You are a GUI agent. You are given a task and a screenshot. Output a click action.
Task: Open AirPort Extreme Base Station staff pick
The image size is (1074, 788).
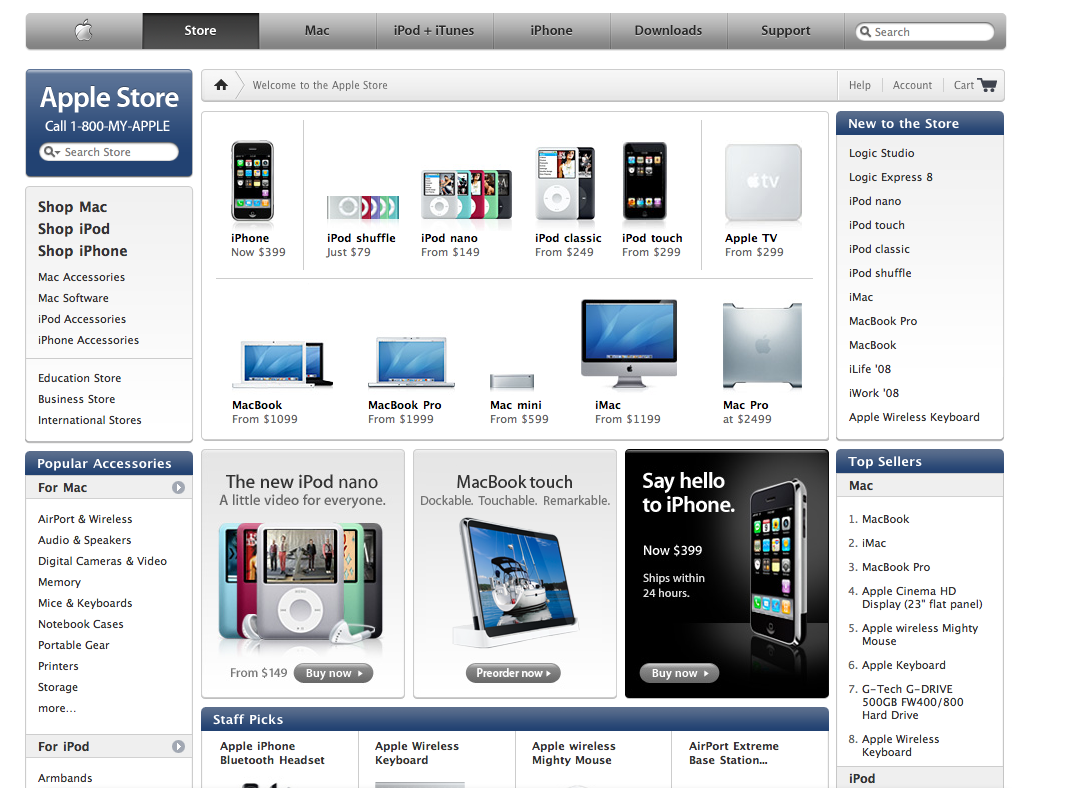pos(734,753)
